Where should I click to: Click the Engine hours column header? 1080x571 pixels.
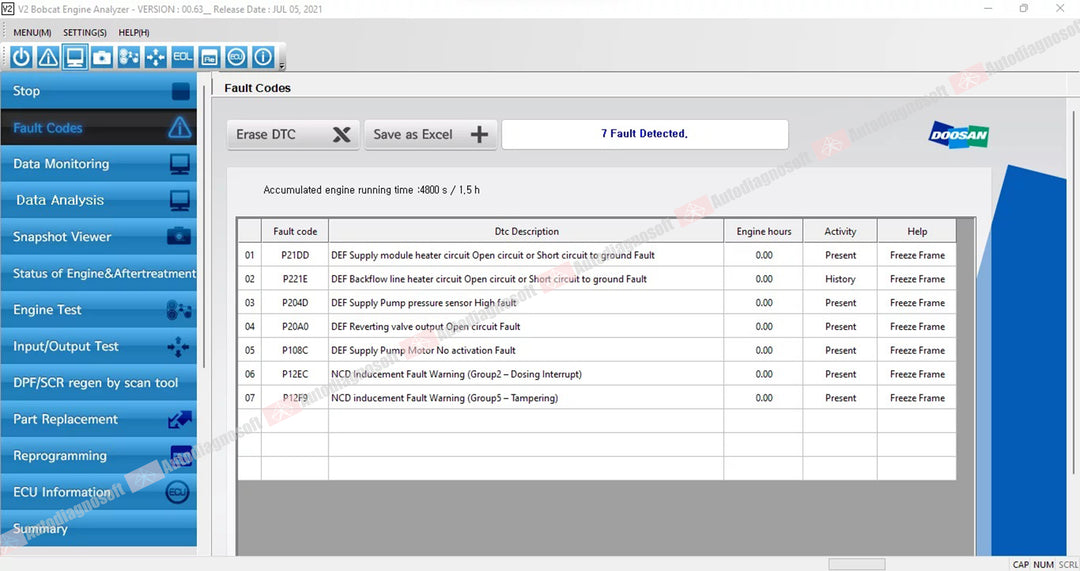coord(764,231)
